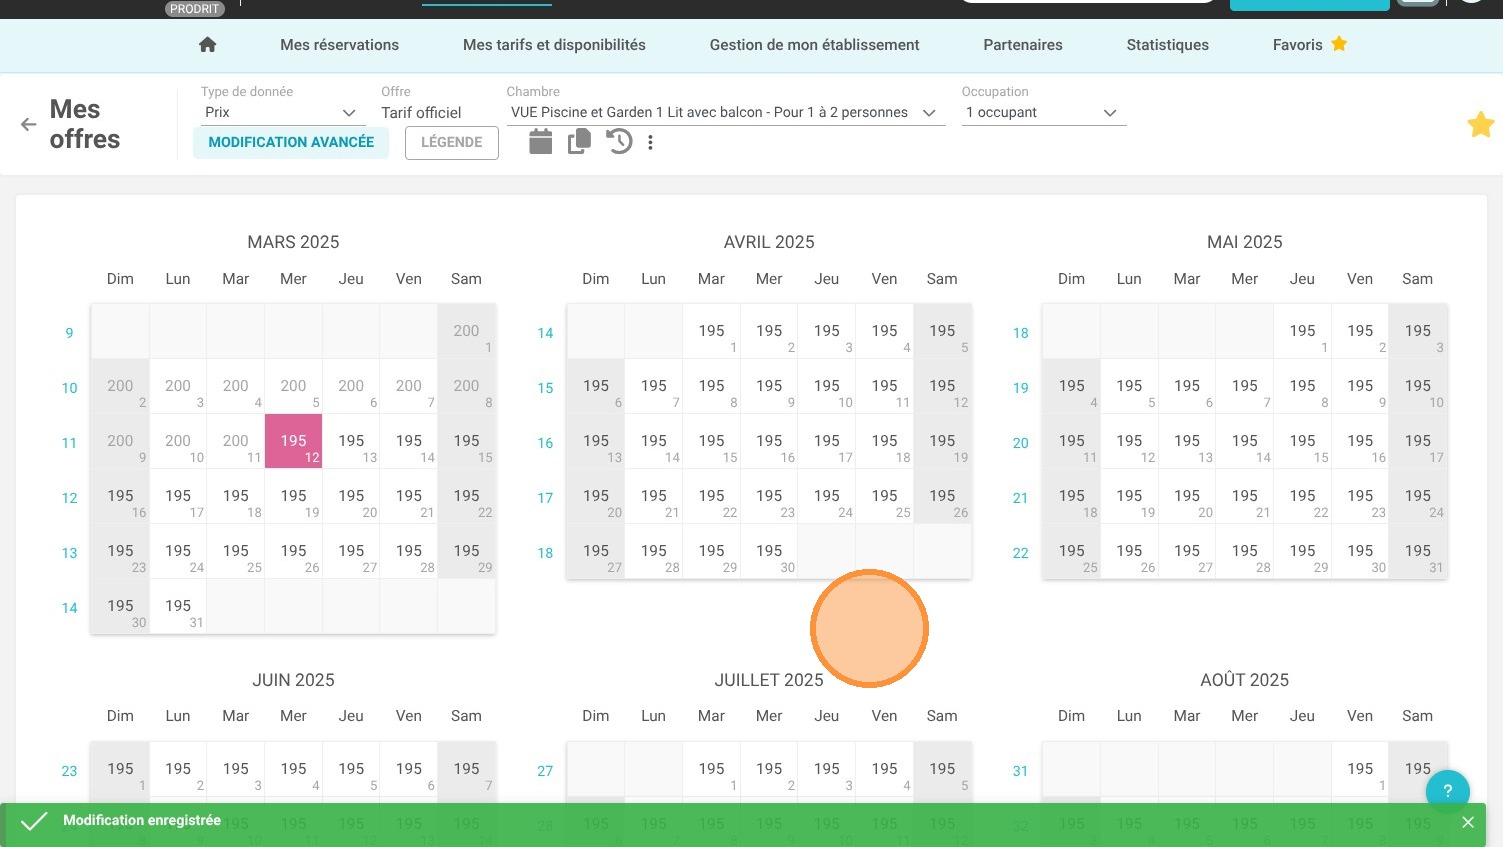1503x847 pixels.
Task: Dismiss the Modification enregistrée notification
Action: [x=1467, y=822]
